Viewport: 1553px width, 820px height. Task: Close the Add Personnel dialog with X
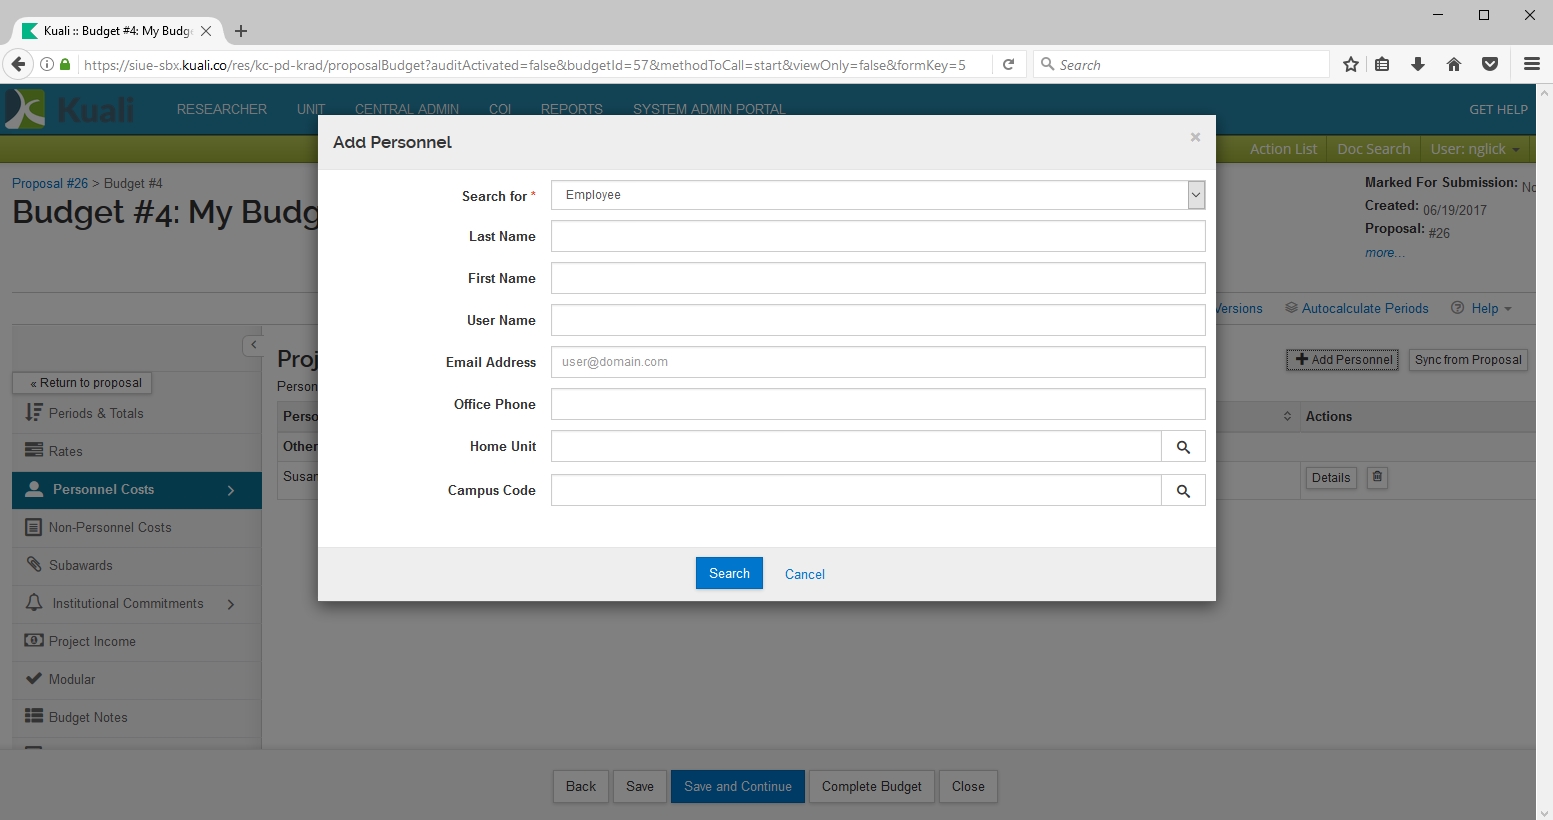(x=1195, y=138)
